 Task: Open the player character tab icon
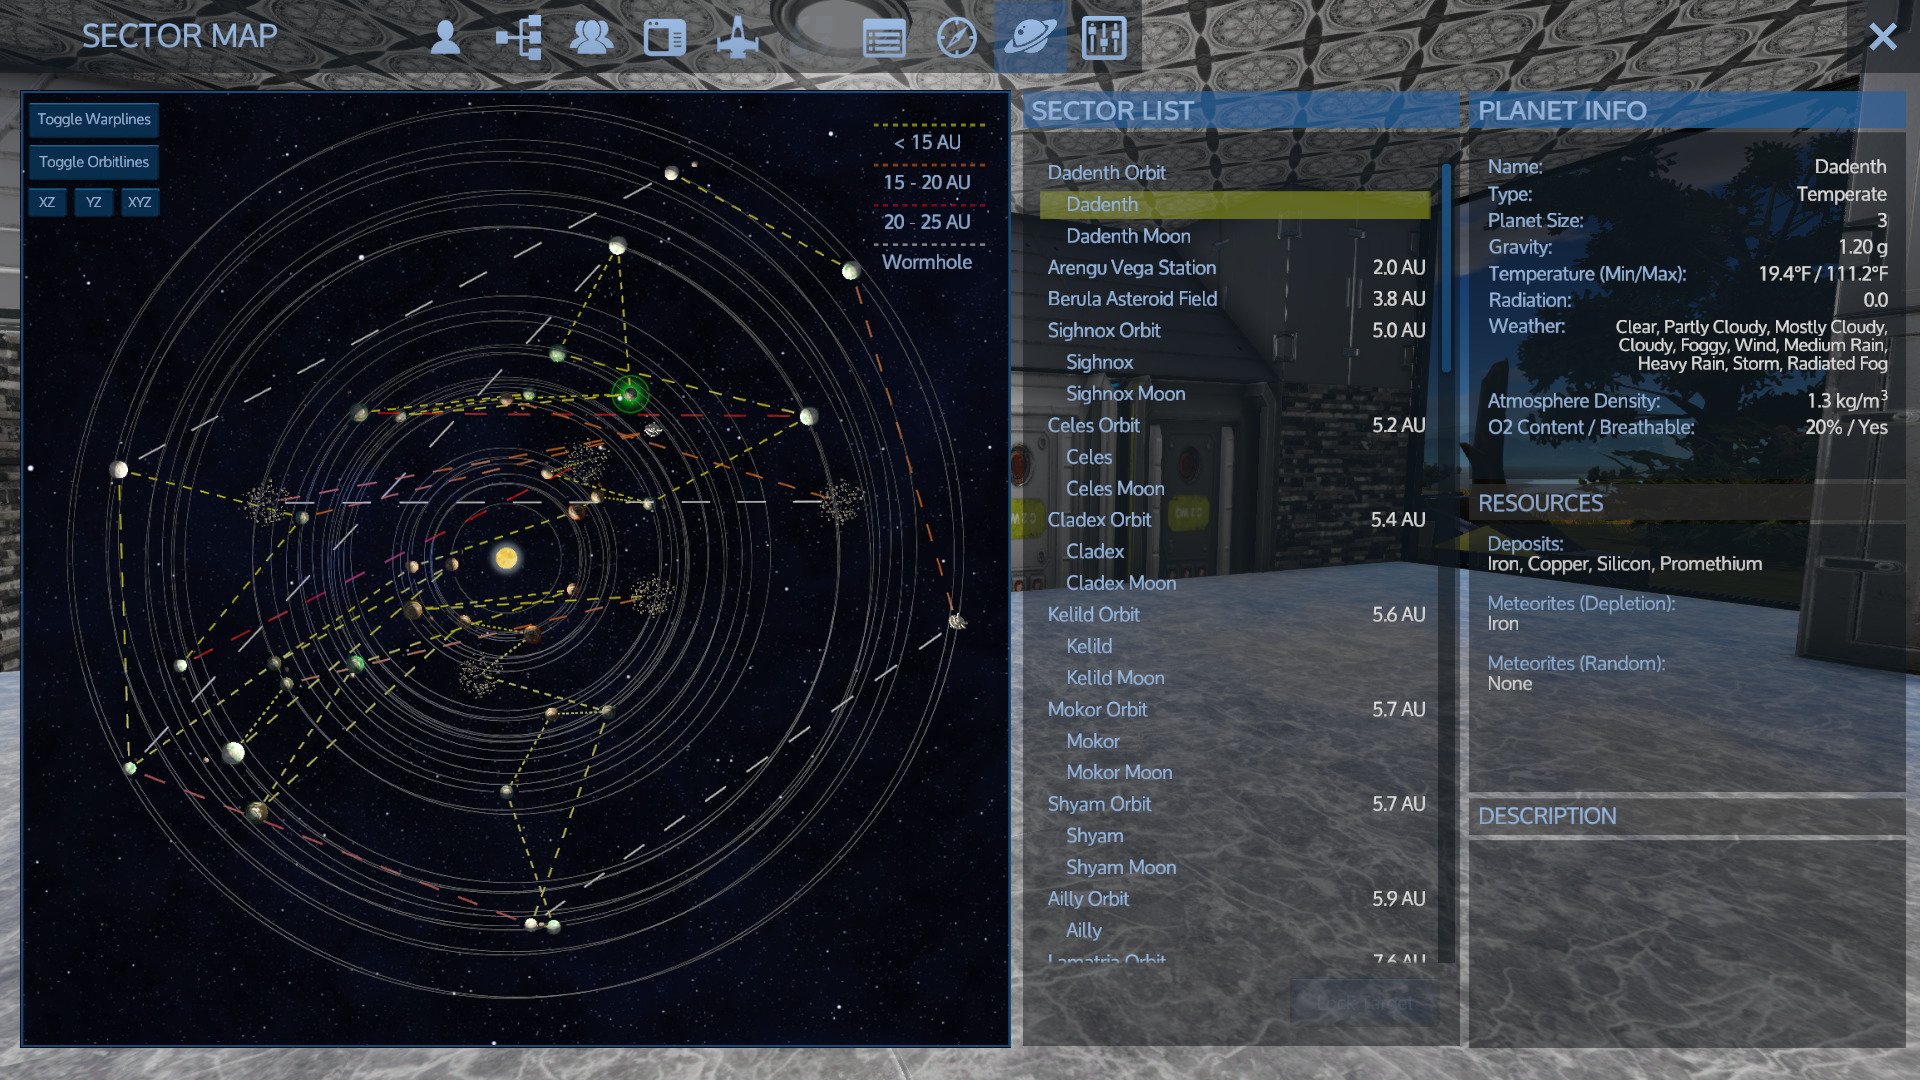point(445,38)
